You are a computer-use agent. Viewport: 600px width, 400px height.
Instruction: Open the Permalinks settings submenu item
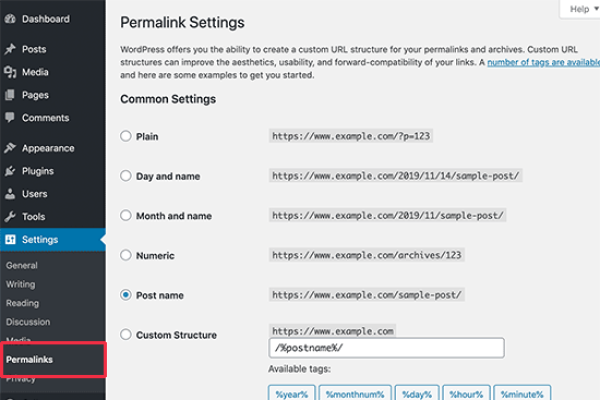(29, 358)
